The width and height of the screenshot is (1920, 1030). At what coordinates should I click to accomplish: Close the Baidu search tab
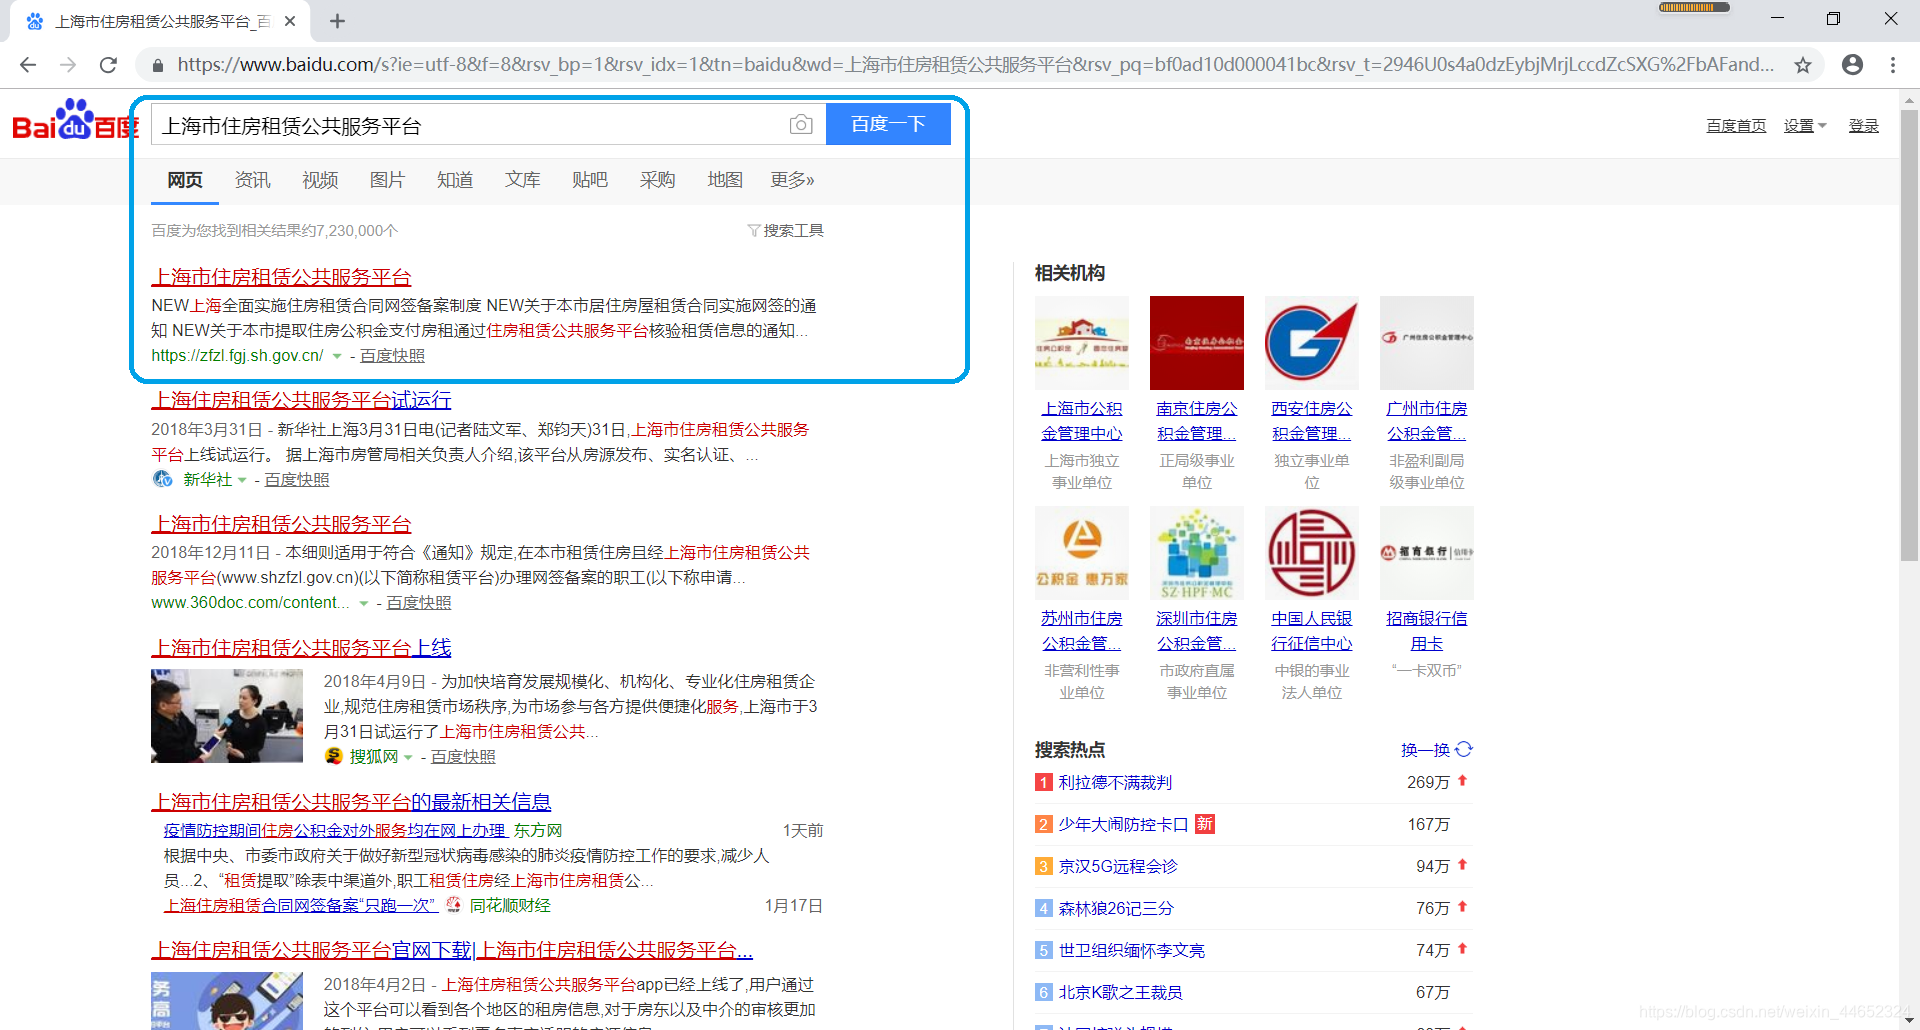(290, 21)
